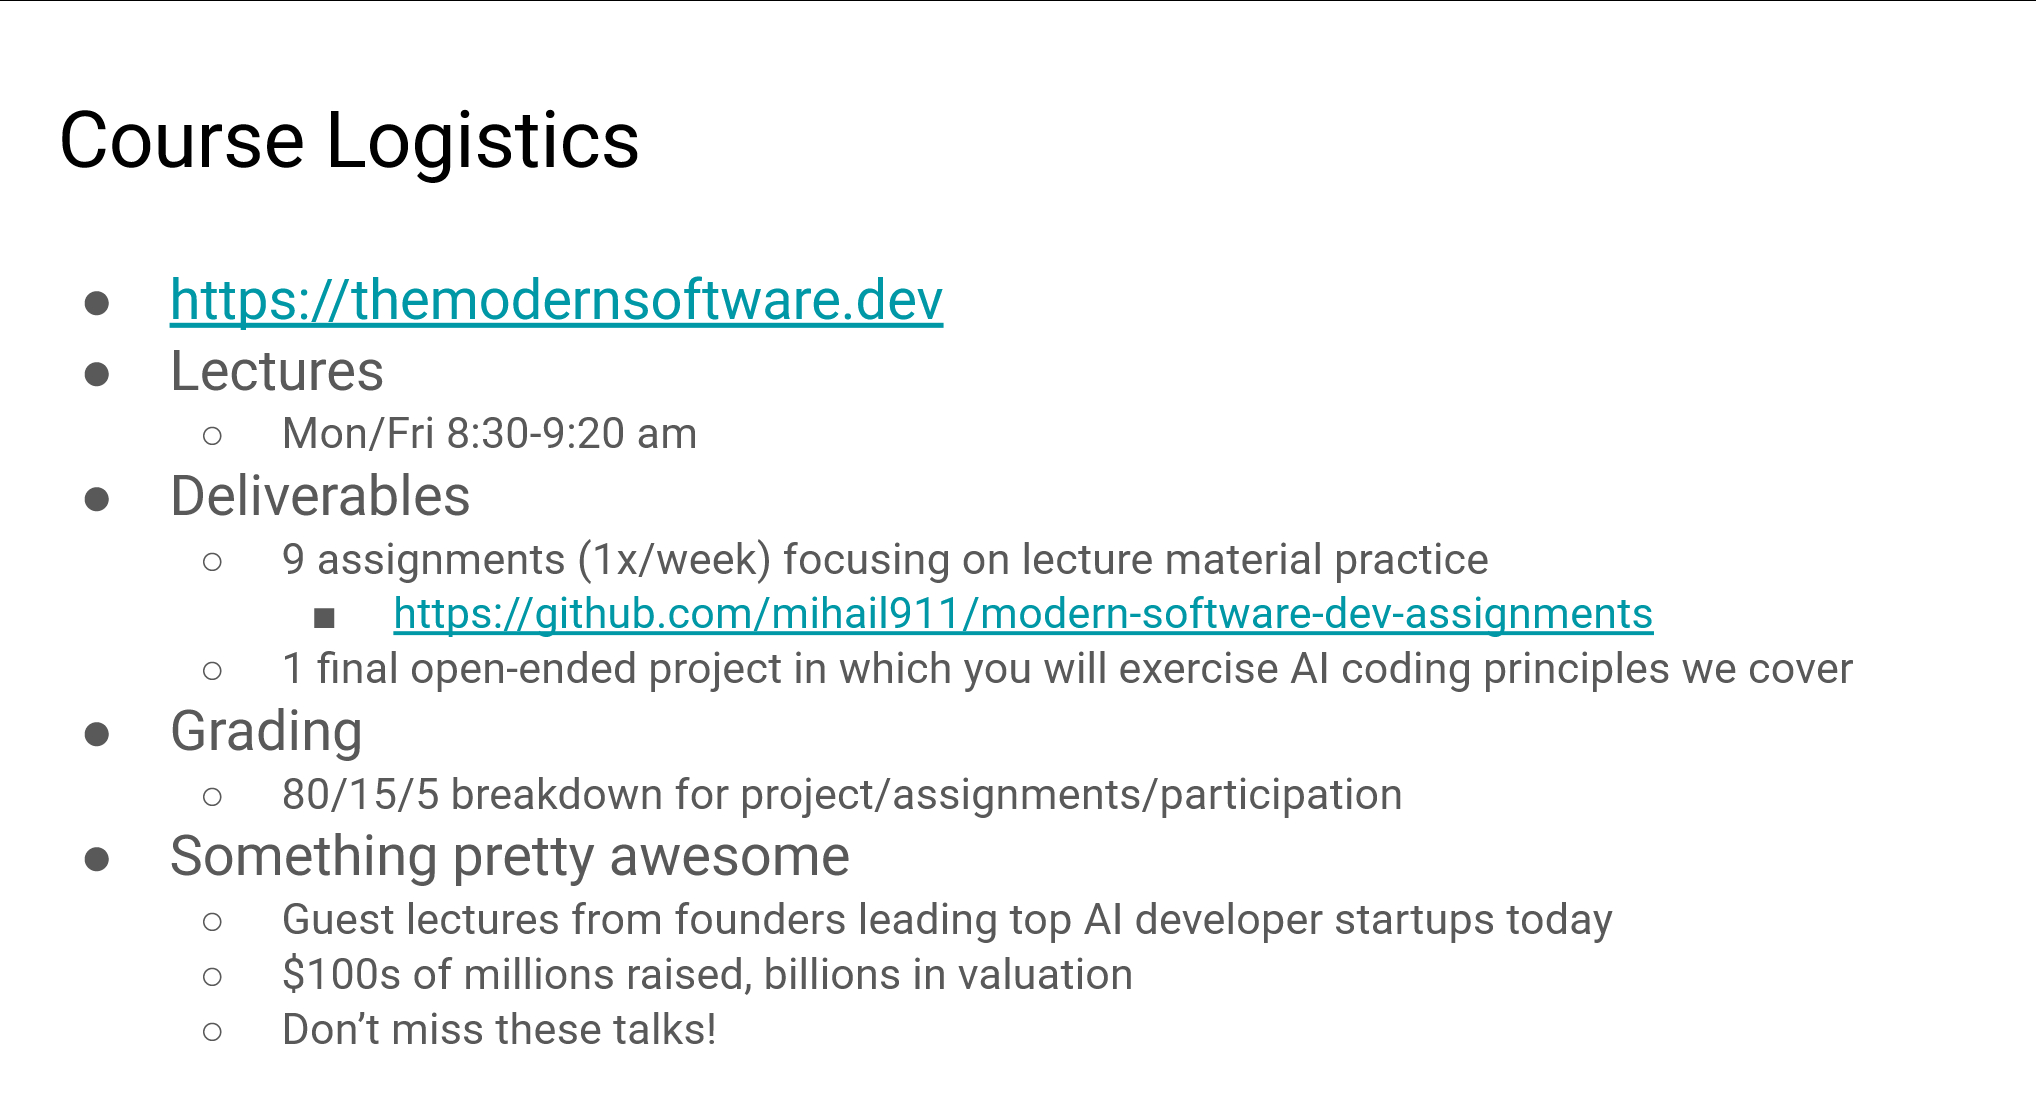Click the hollow bullet beside Mon/Fri schedule
2036x1094 pixels.
click(212, 436)
